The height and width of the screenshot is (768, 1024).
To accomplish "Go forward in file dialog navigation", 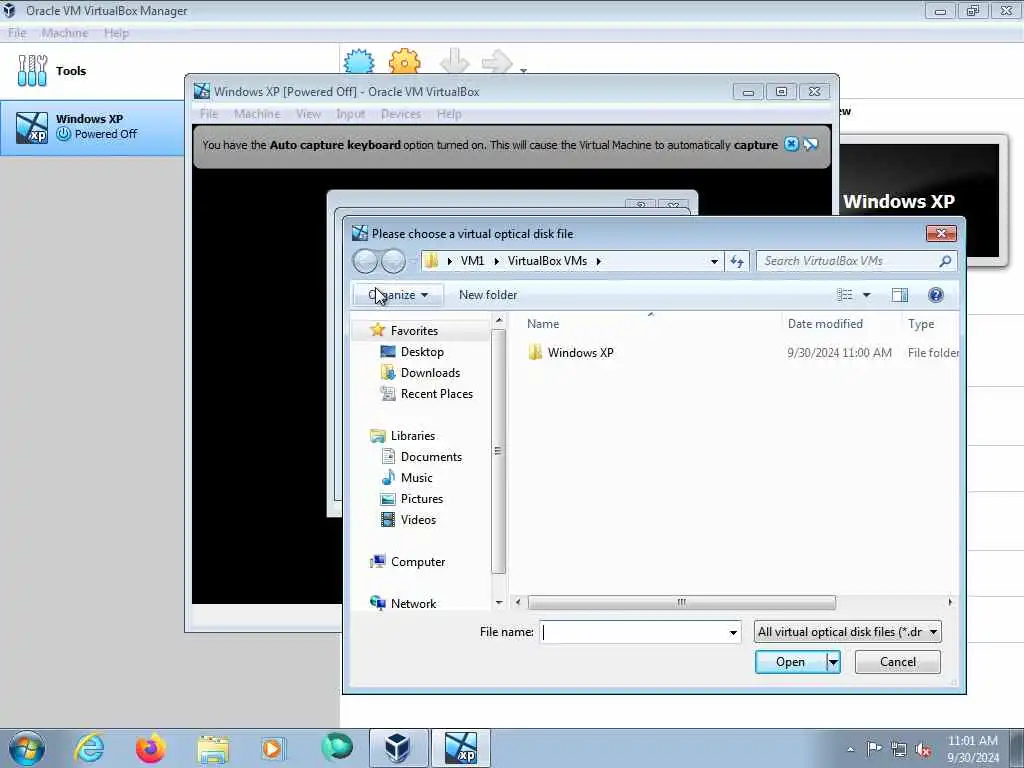I will pyautogui.click(x=393, y=261).
